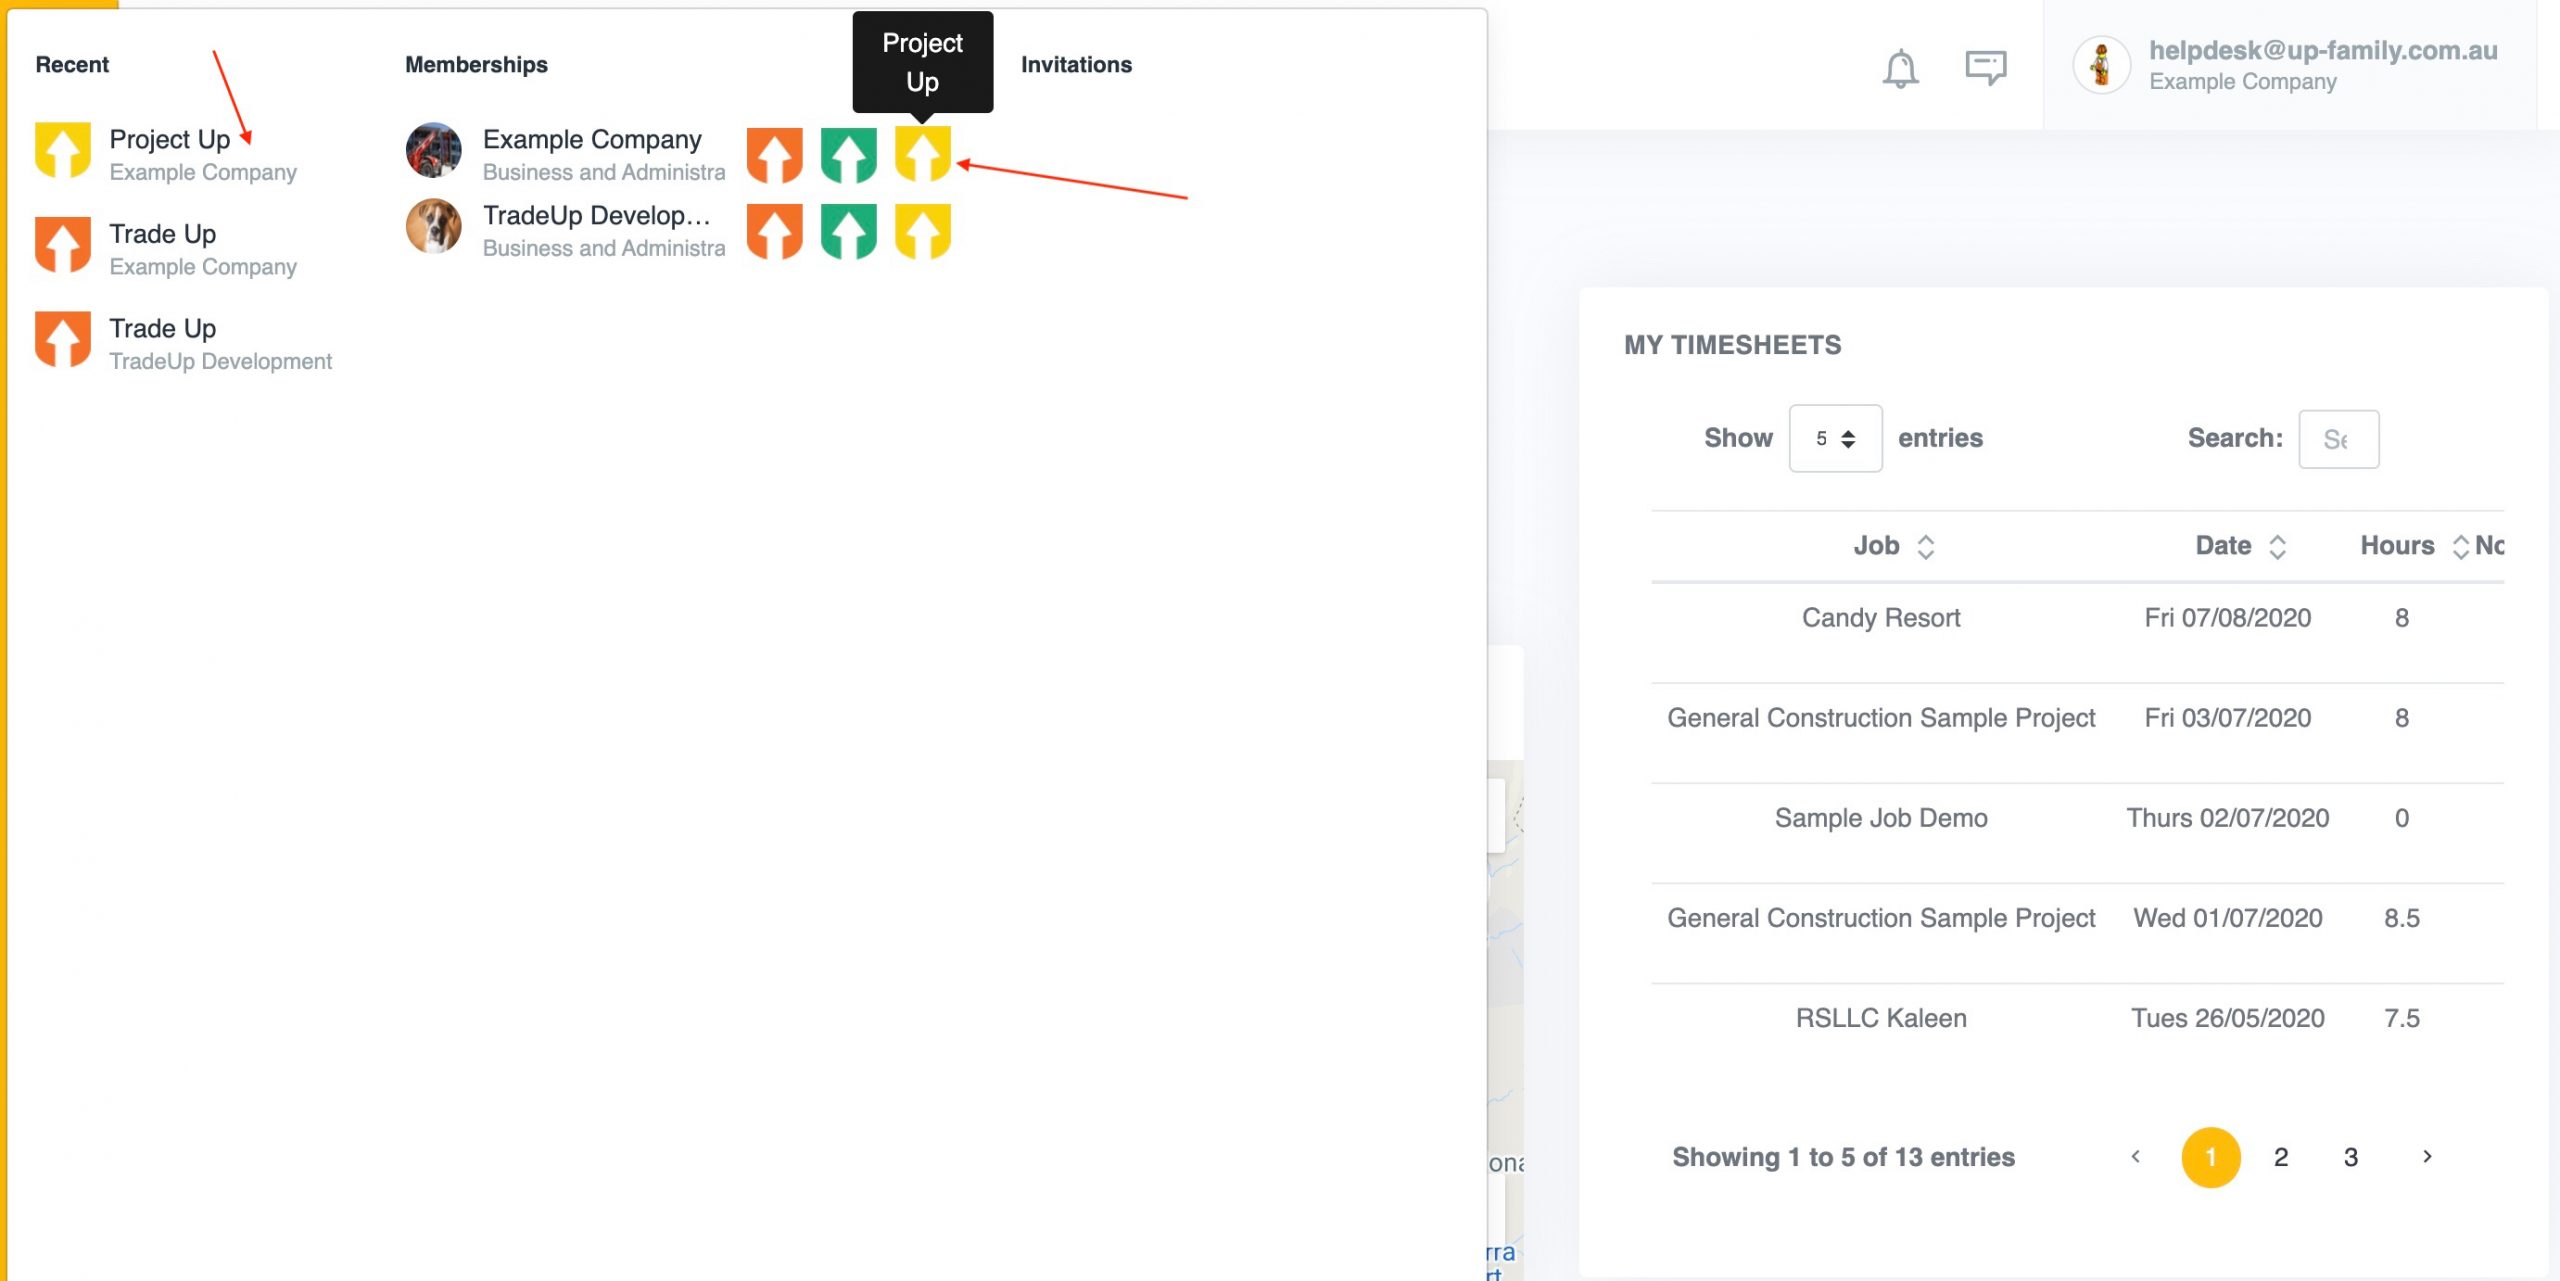
Task: Sort timesheets by Job column
Action: pos(1894,546)
